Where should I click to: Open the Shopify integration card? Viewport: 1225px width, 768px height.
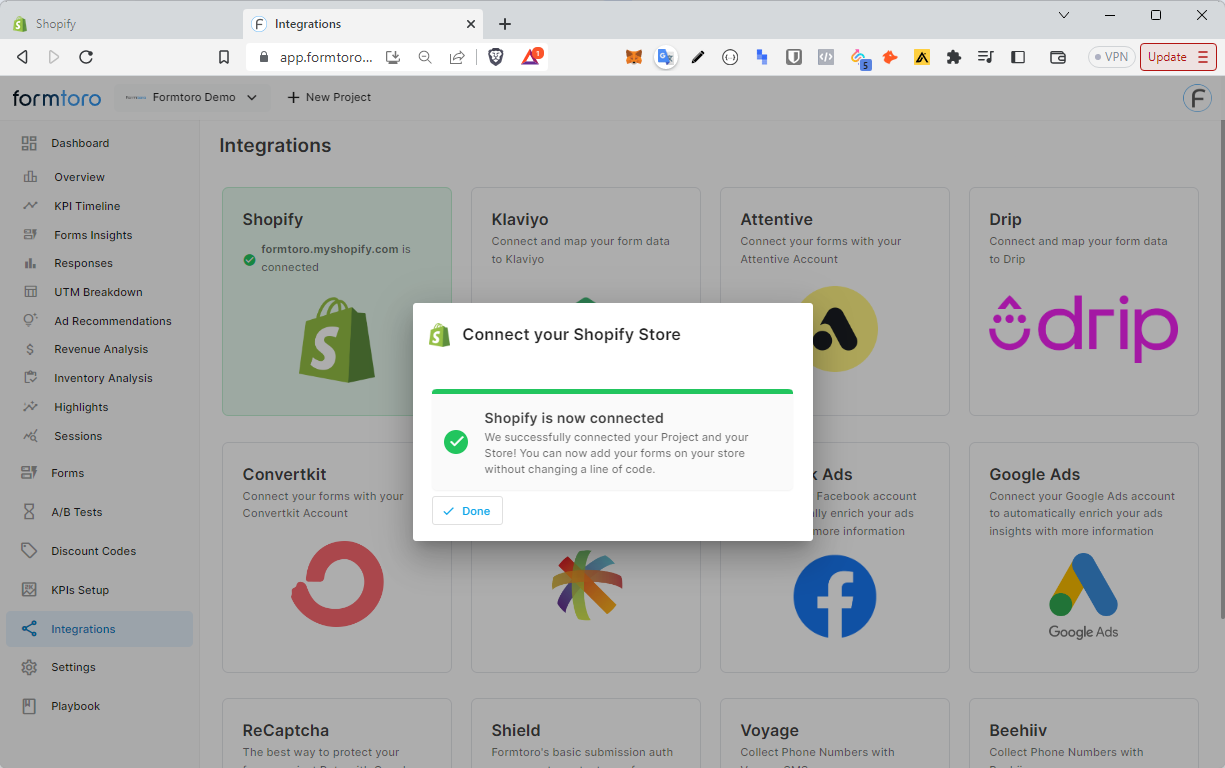click(x=337, y=301)
